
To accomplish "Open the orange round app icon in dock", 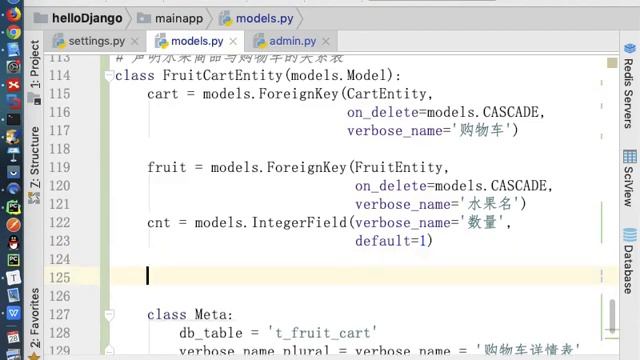I will tap(13, 224).
